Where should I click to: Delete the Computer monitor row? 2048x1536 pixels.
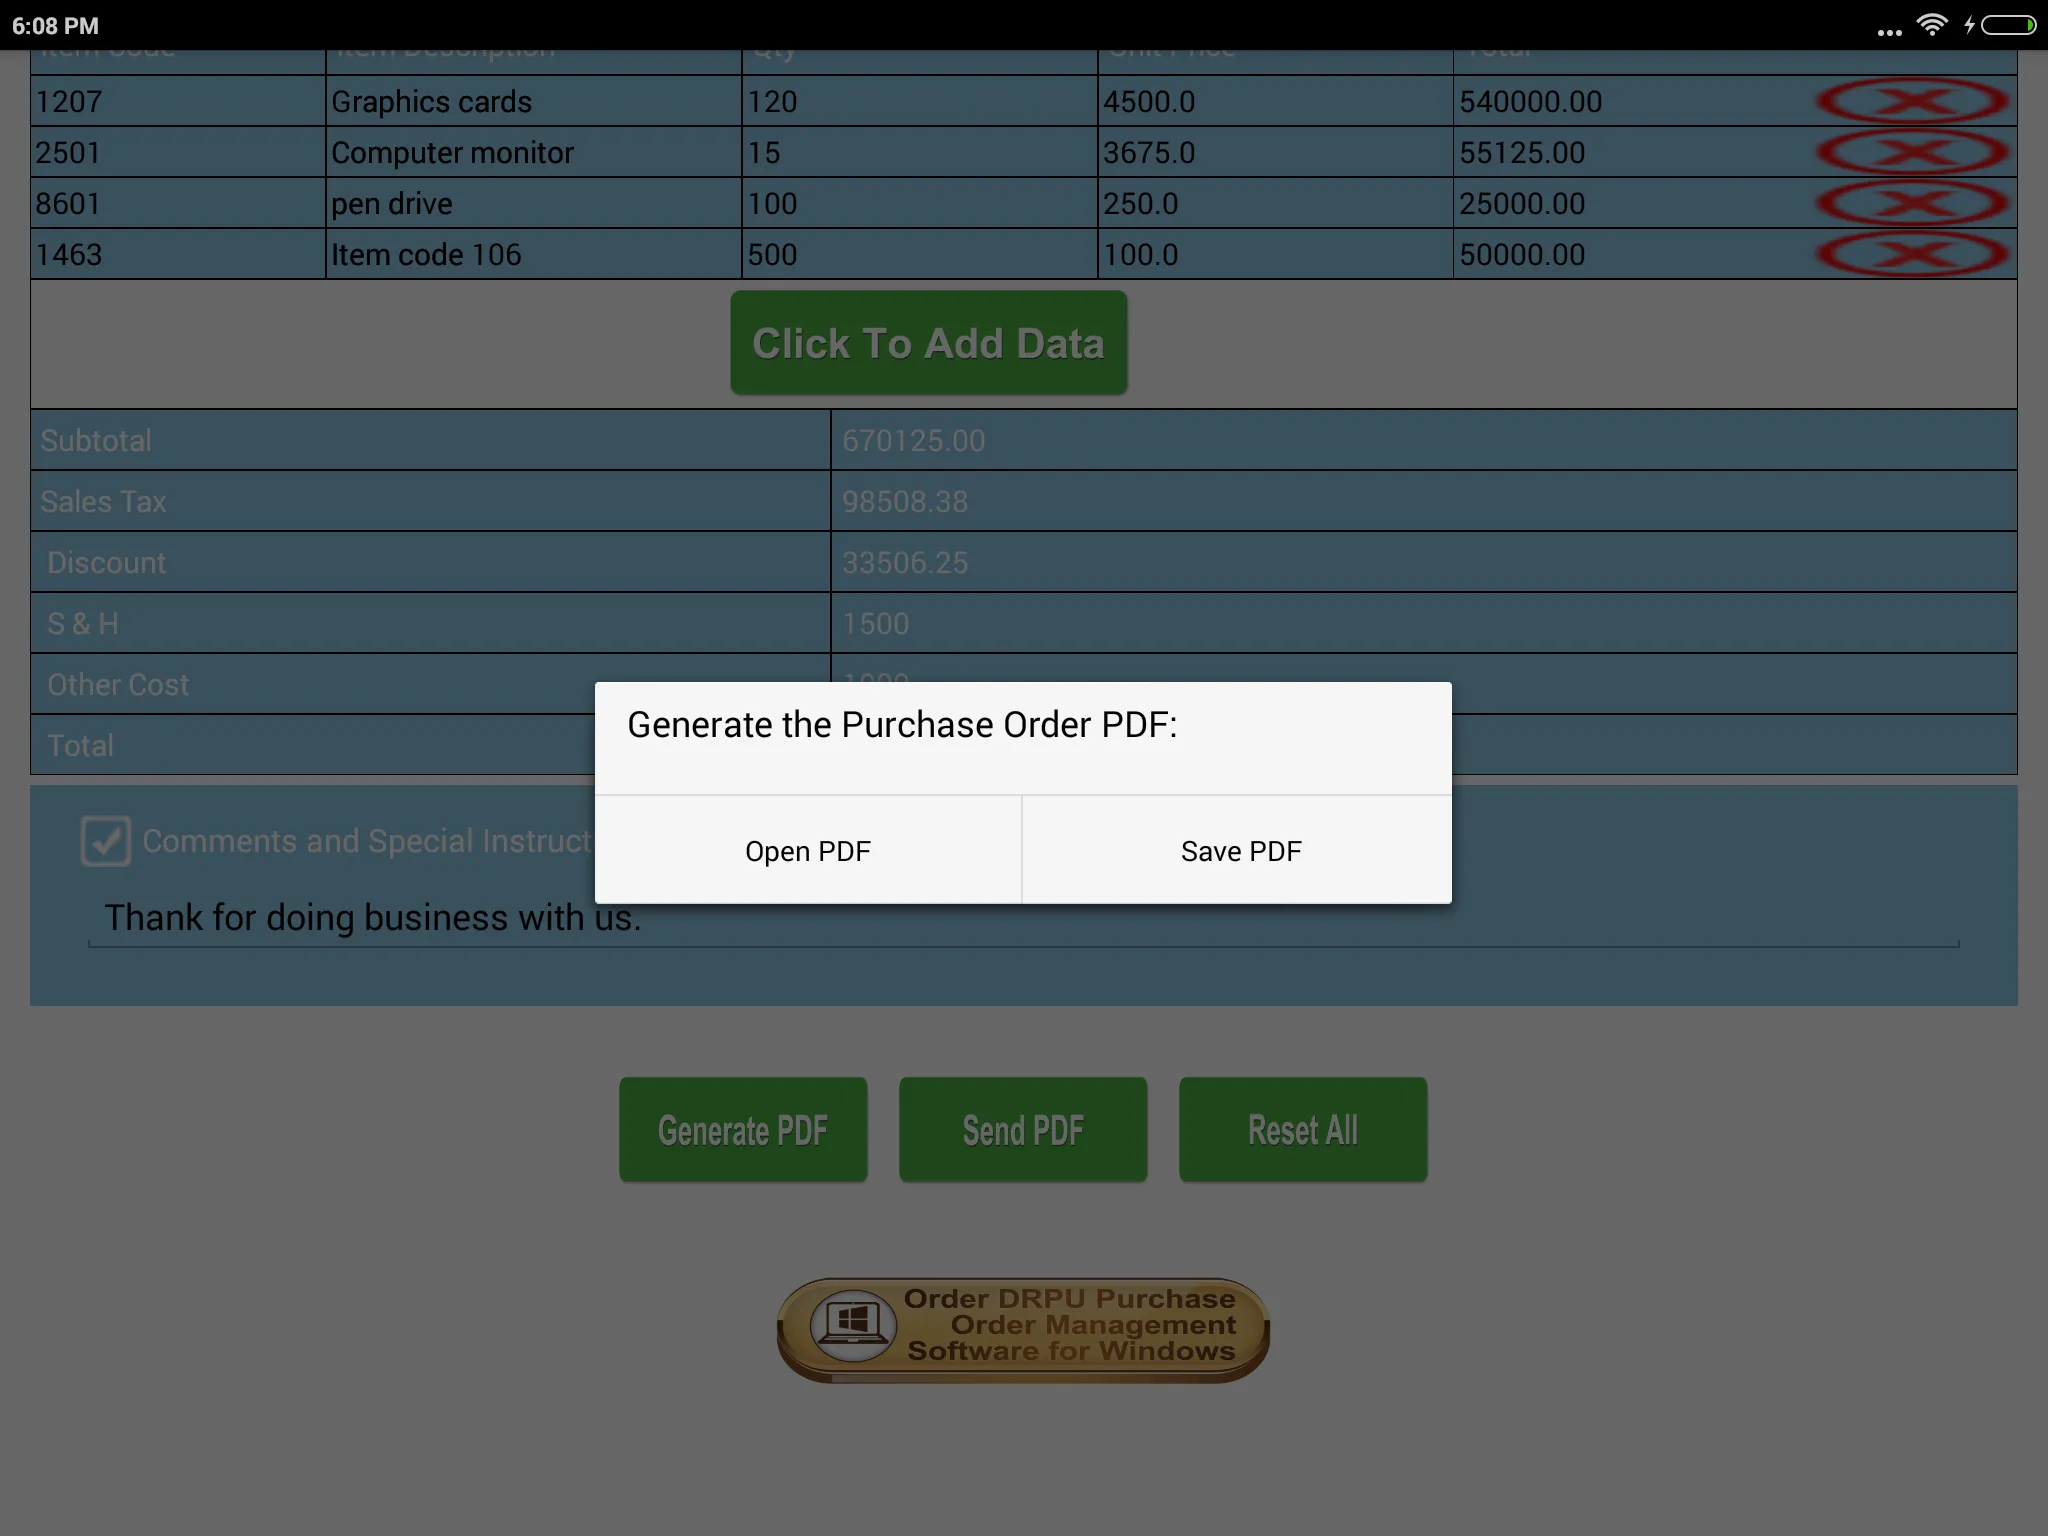coord(1911,152)
